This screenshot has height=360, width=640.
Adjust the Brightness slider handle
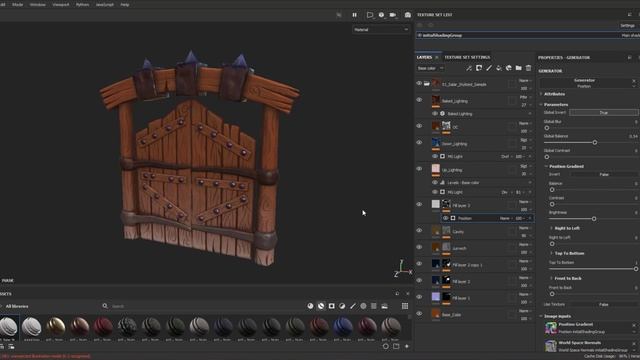594,219
